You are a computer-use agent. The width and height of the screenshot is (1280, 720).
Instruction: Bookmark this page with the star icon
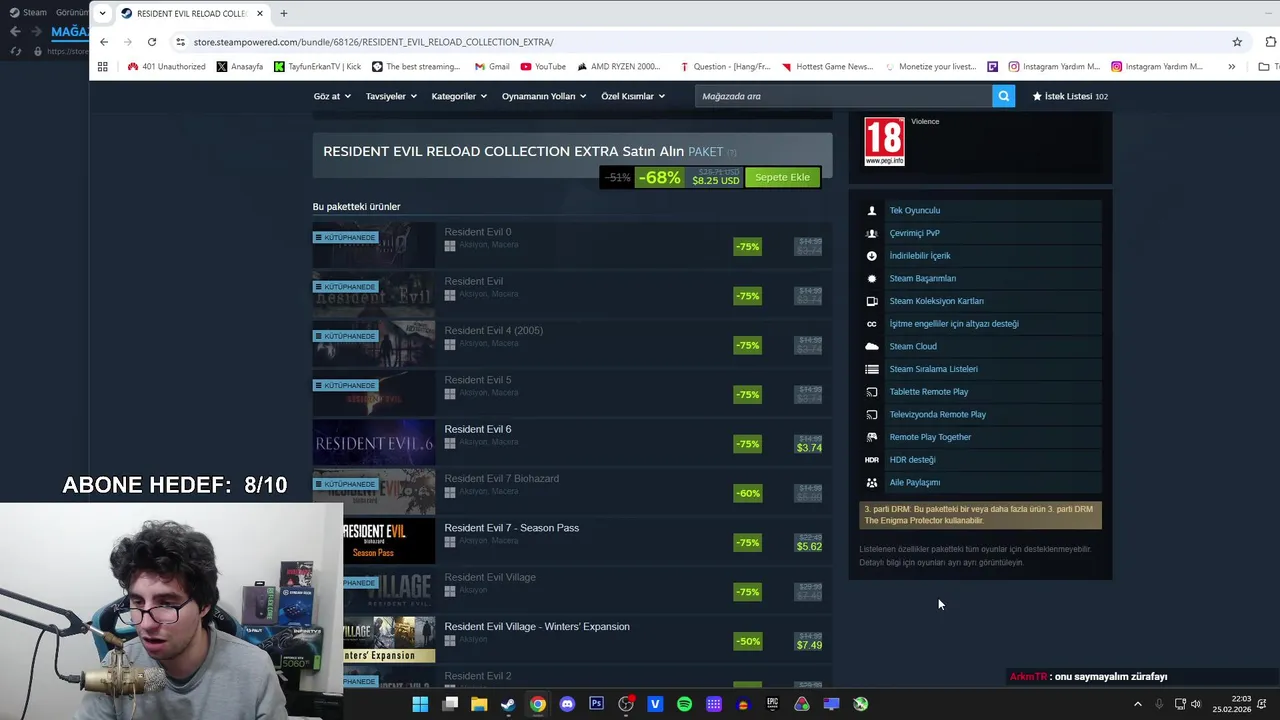coord(1237,42)
